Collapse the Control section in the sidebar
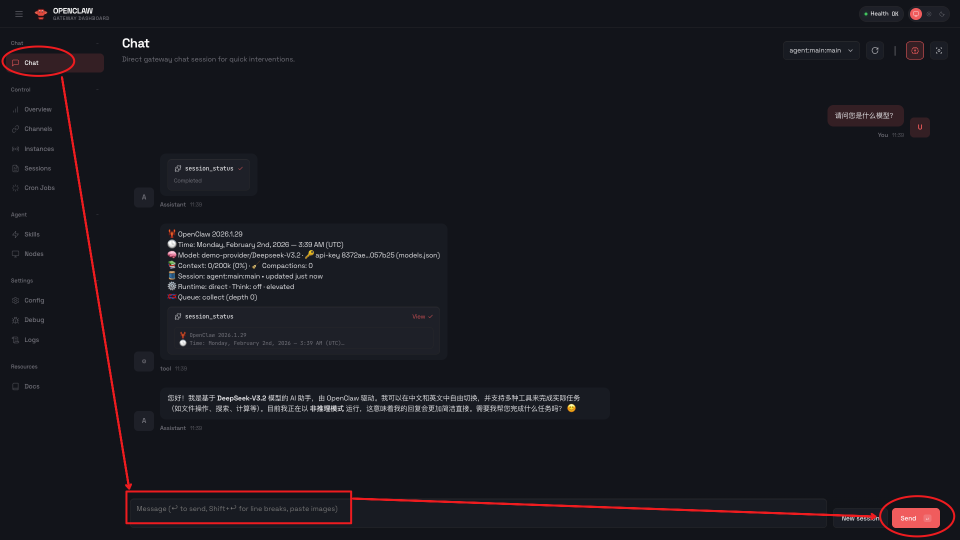Image resolution: width=960 pixels, height=540 pixels. [x=97, y=90]
